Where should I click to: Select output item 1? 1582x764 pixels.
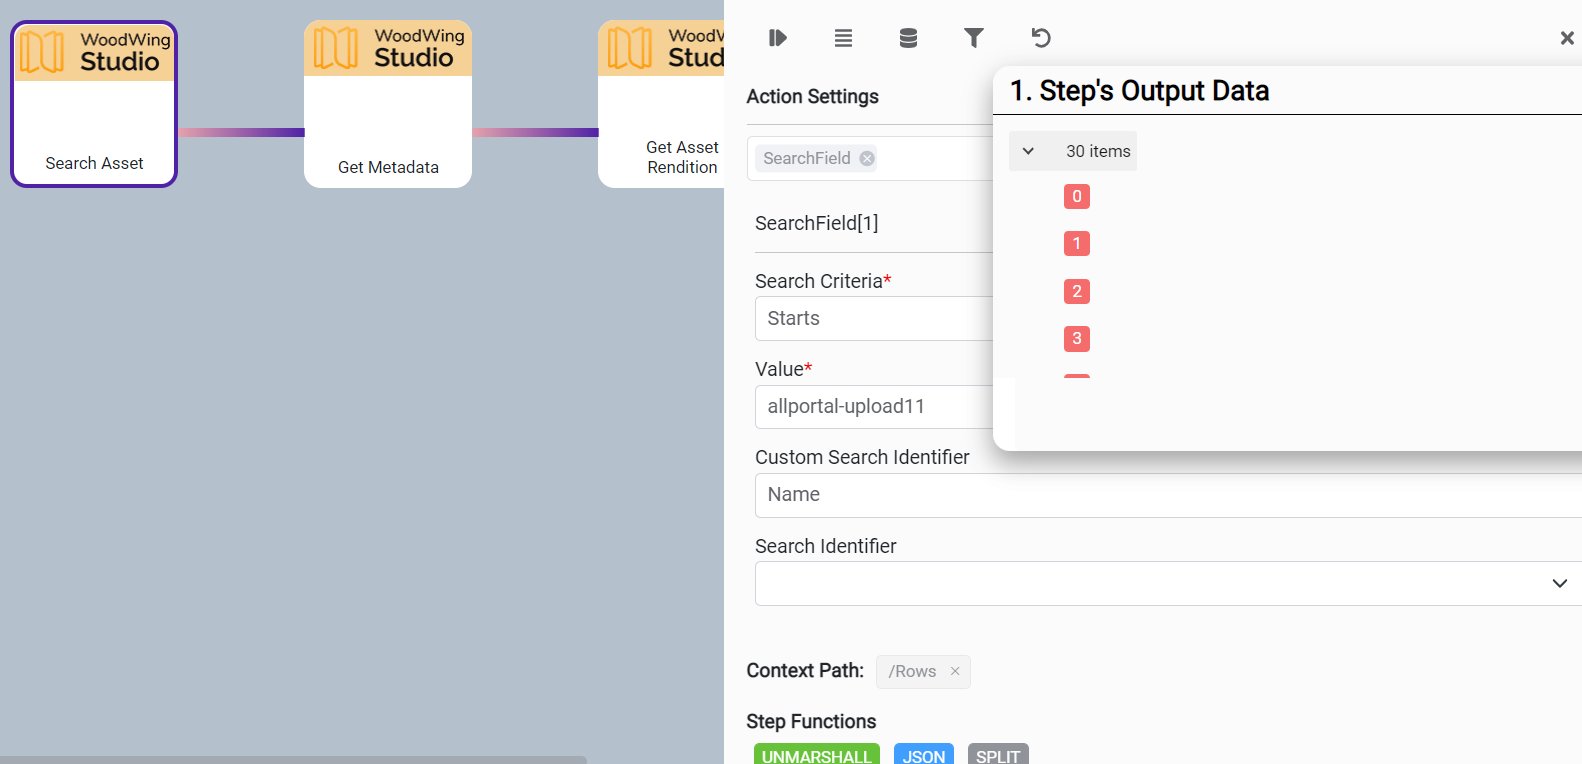tap(1076, 243)
